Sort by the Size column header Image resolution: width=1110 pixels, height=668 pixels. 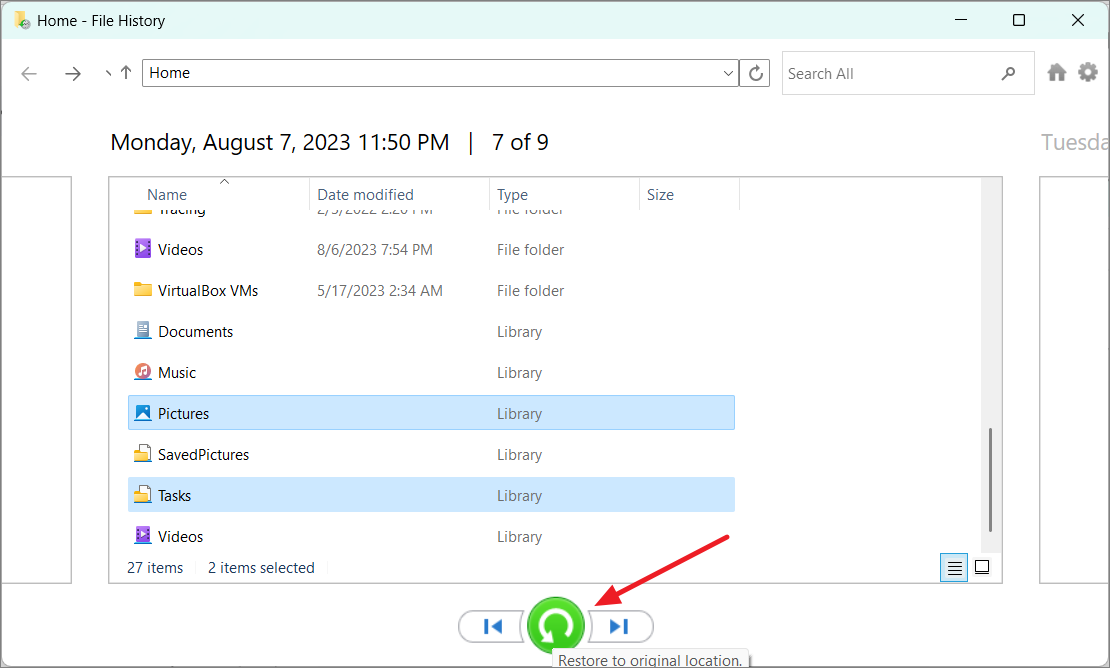[660, 195]
